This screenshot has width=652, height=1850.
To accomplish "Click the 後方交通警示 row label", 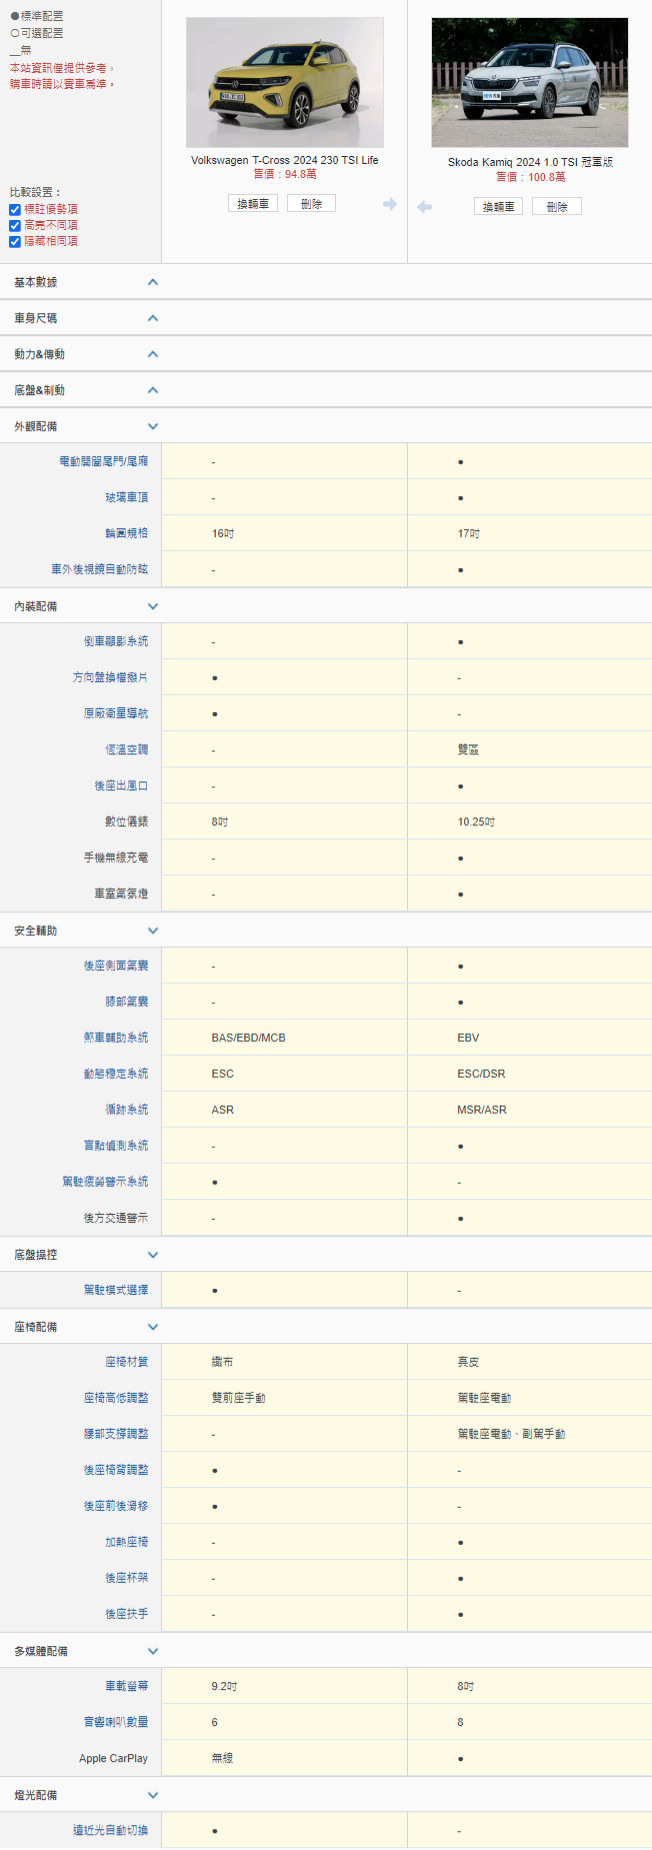I will click(x=116, y=1217).
